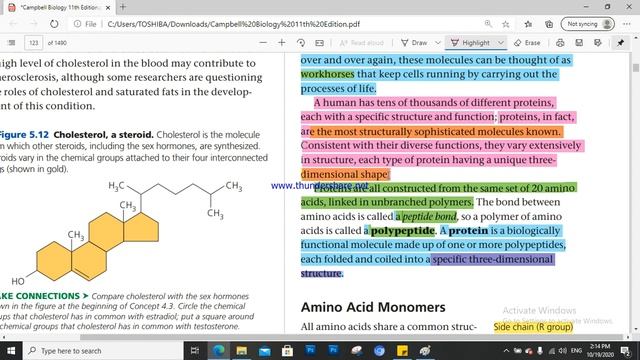Open the volume control in tray
The height and width of the screenshot is (360, 640).
(563, 351)
